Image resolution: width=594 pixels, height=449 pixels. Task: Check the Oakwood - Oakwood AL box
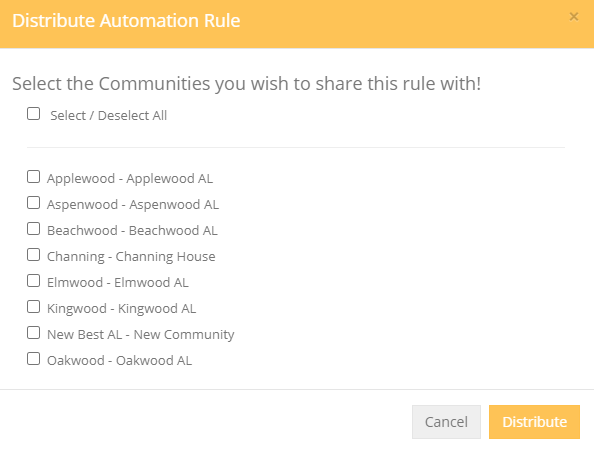(33, 358)
